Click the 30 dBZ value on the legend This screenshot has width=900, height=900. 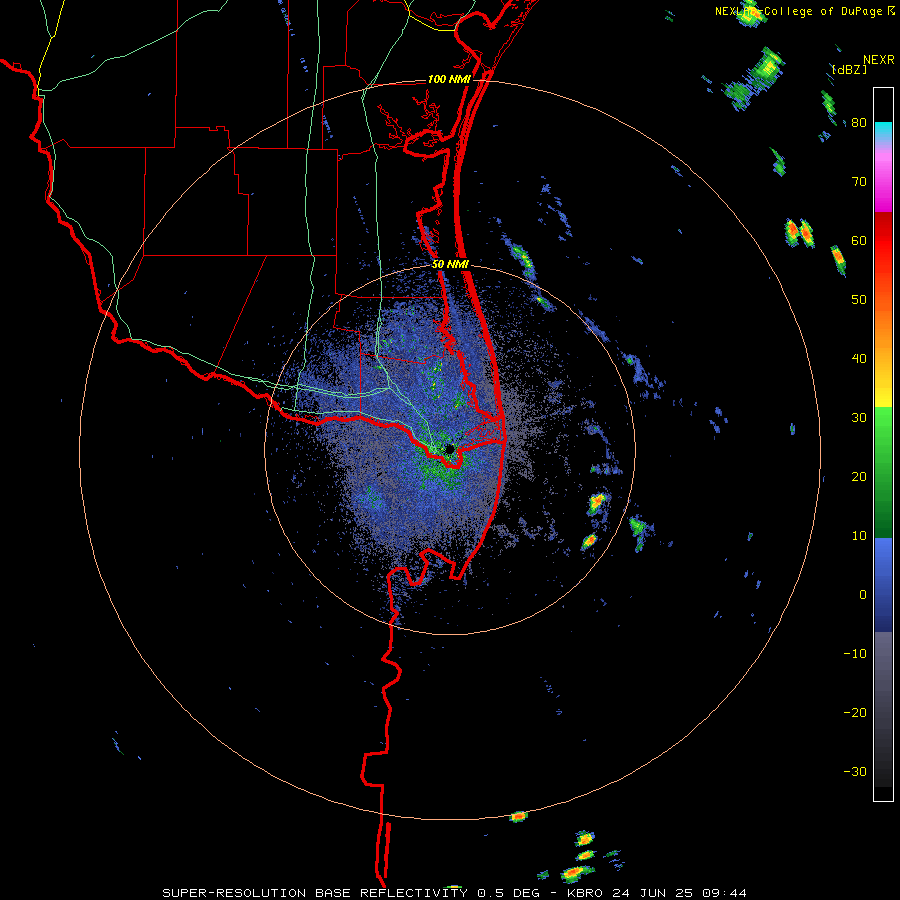point(859,418)
